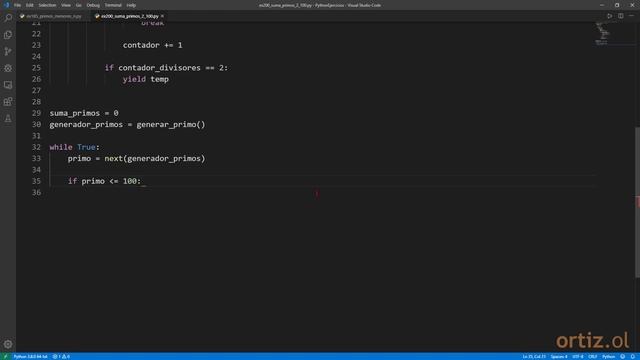640x360 pixels.
Task: Switch to the first editor tab
Action: [53, 16]
